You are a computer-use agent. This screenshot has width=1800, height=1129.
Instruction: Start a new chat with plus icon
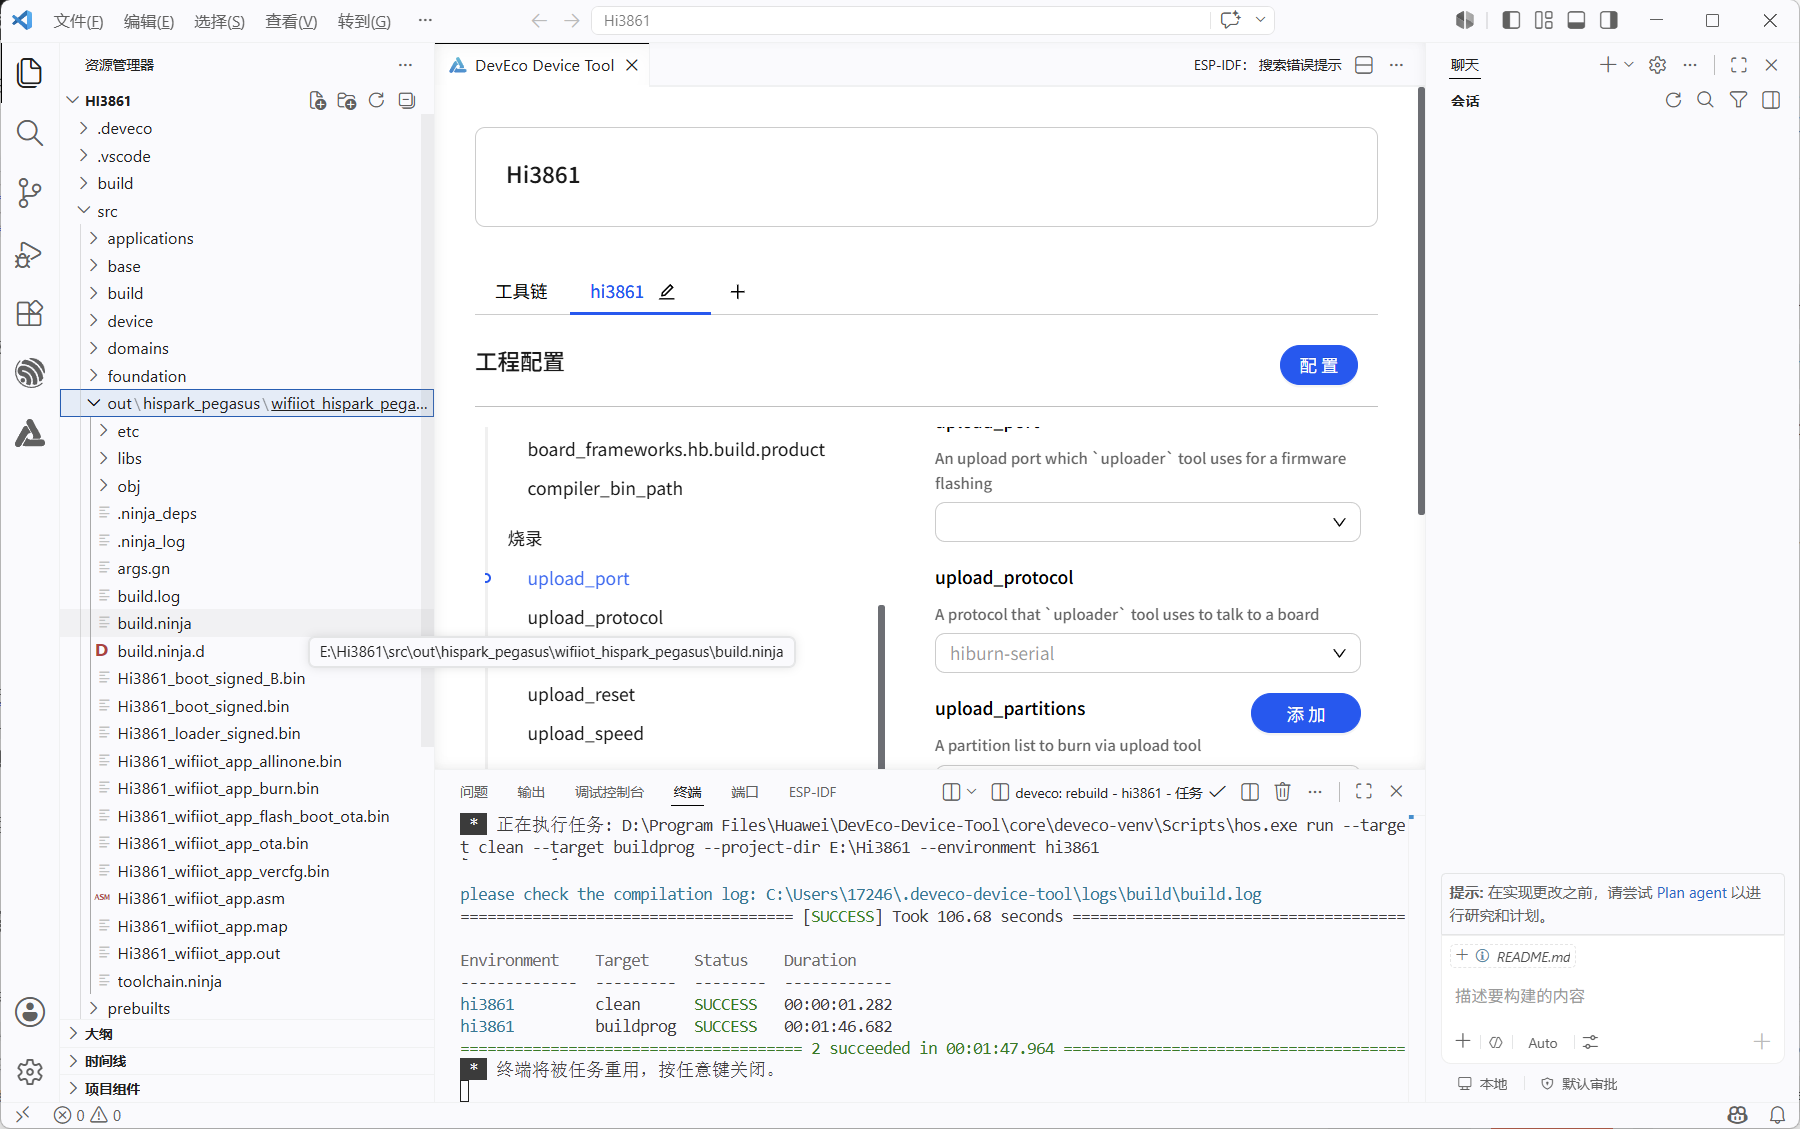pos(1607,65)
